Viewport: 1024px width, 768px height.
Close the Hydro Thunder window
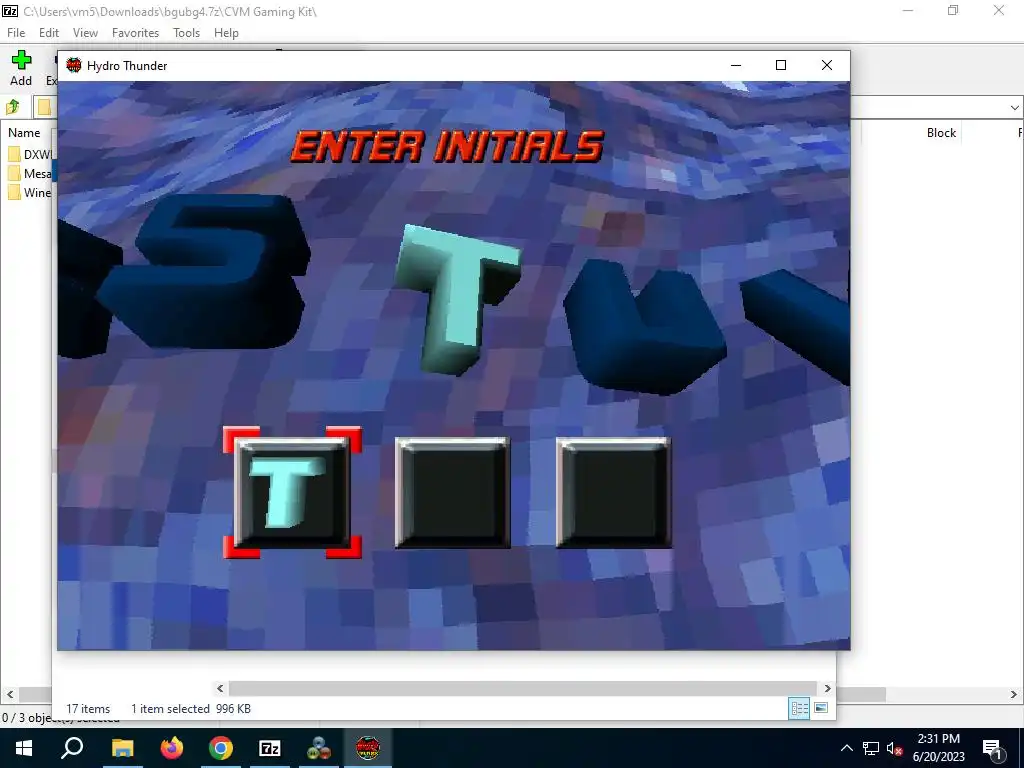pyautogui.click(x=827, y=65)
